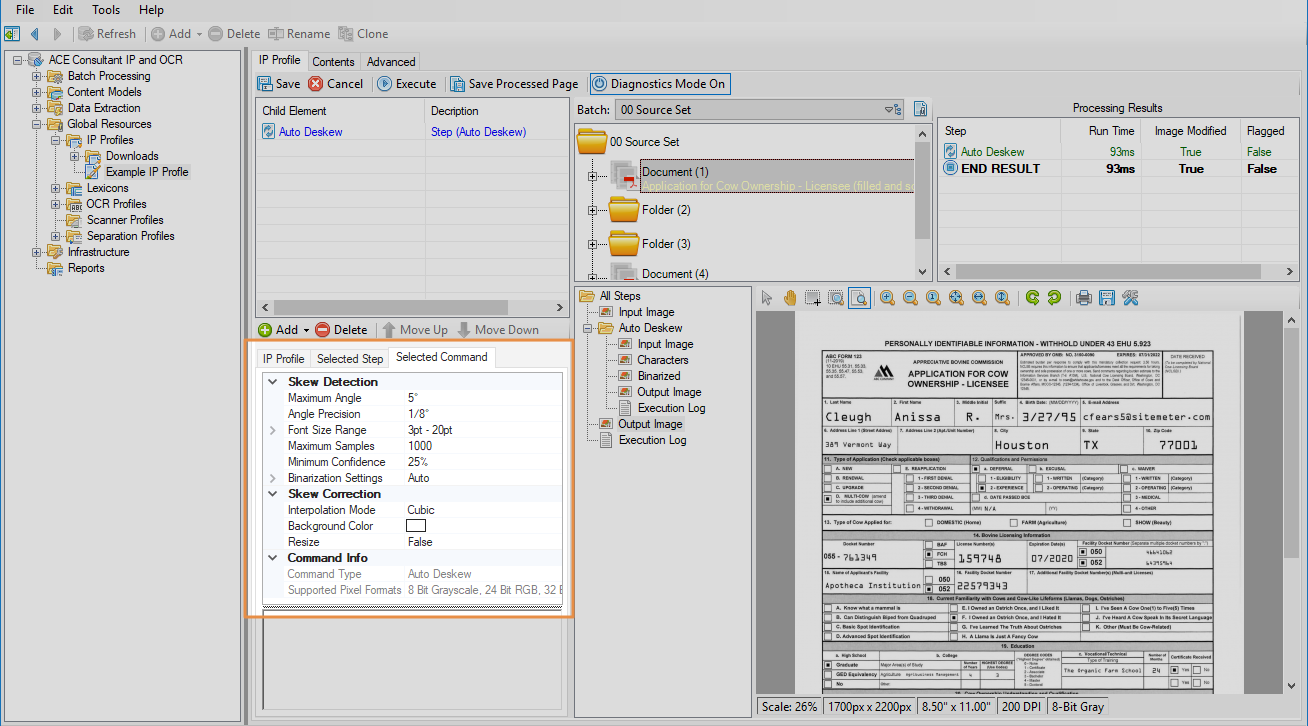
Task: Click Save Processed Page button
Action: [513, 84]
